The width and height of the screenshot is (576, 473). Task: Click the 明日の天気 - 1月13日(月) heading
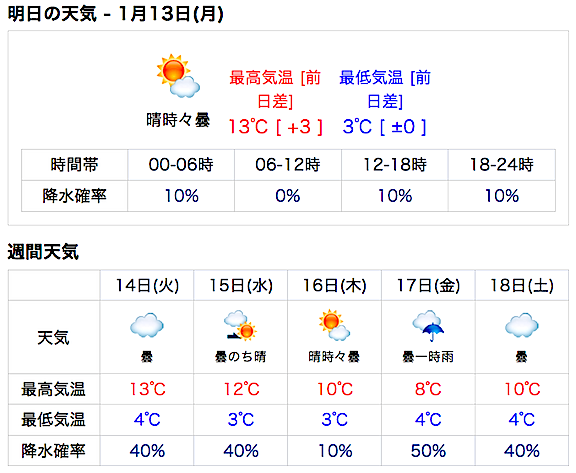point(116,14)
